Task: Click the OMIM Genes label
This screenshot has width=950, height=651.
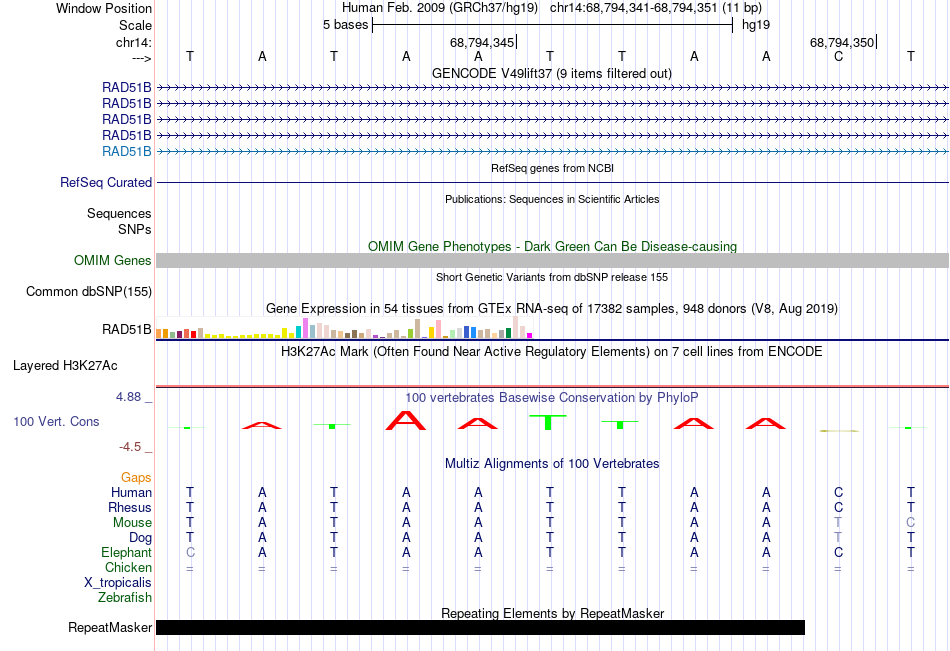Action: point(112,261)
